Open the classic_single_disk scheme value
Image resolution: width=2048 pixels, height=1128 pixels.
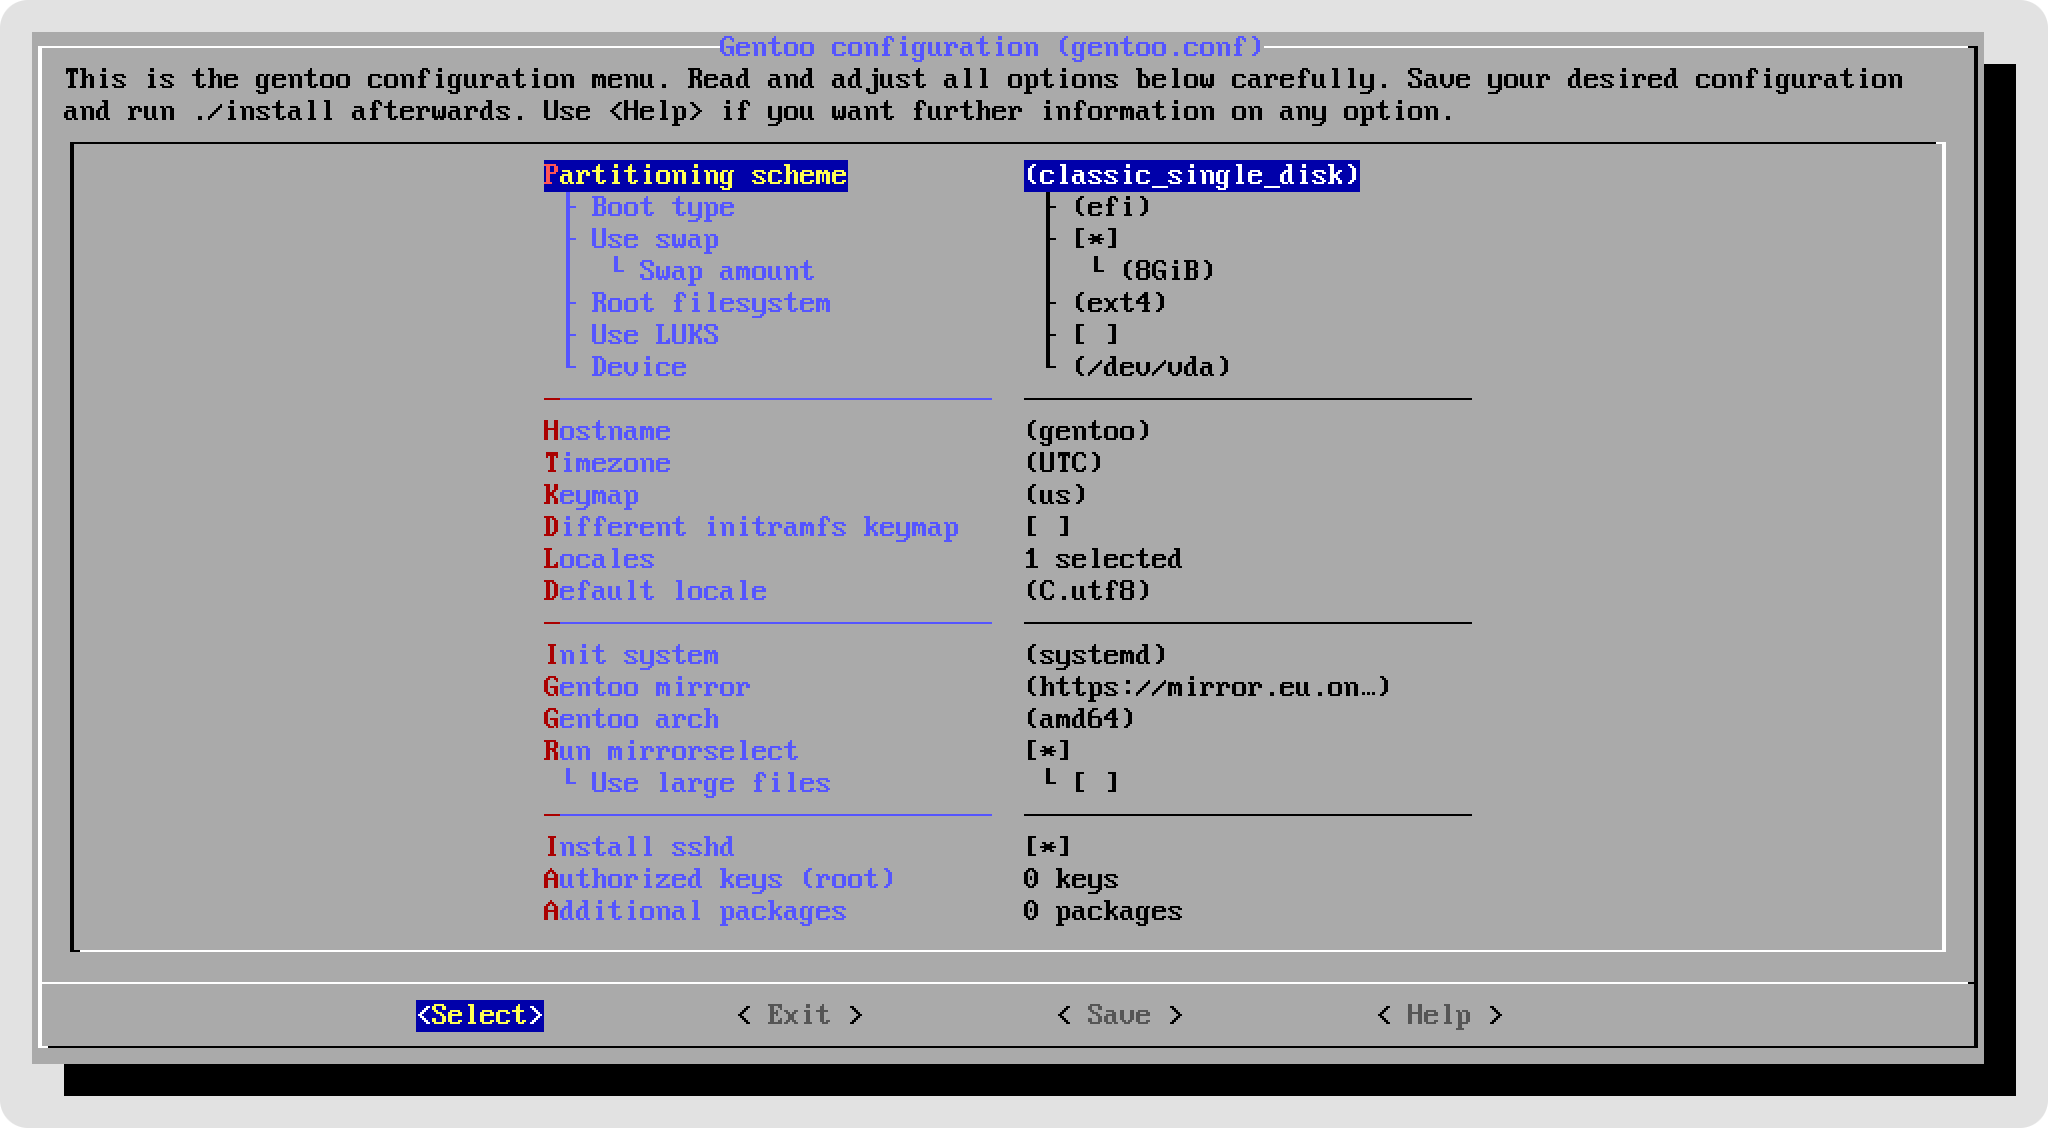pyautogui.click(x=1191, y=175)
